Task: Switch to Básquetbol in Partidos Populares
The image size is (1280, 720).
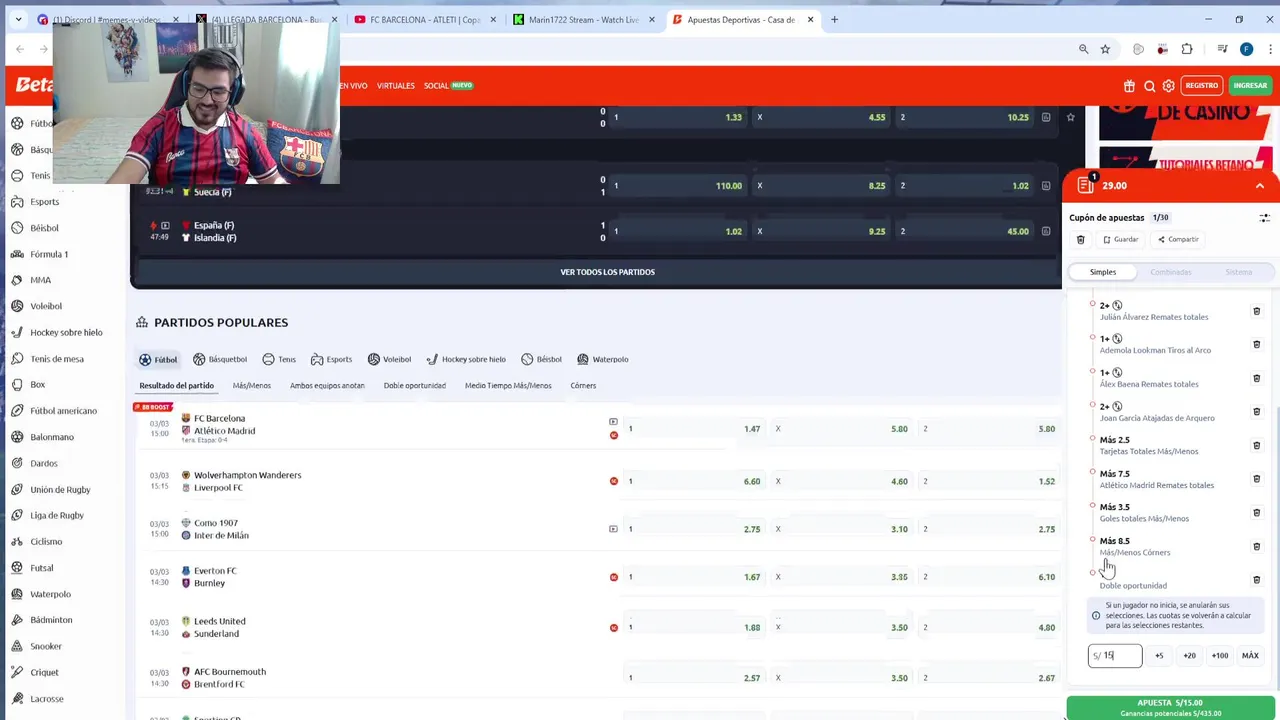Action: click(219, 359)
